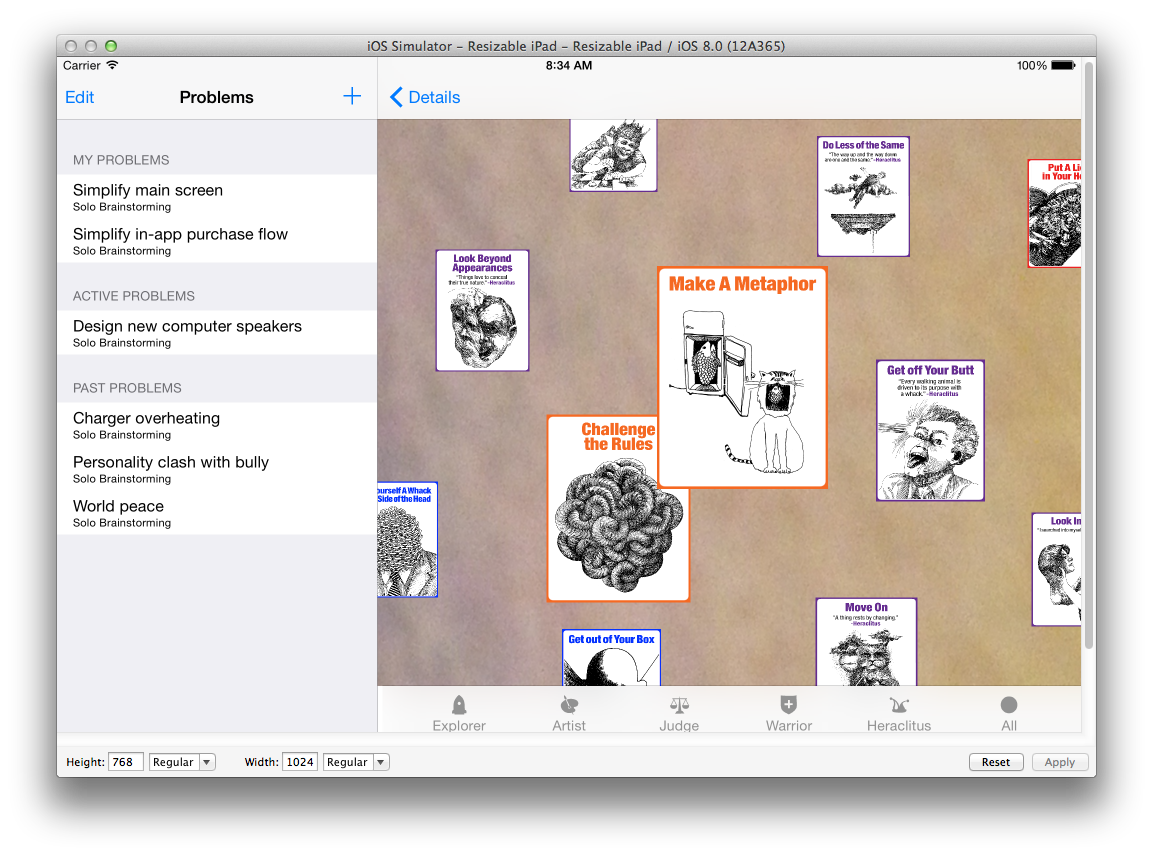Tap the Do Less of the Same card
The image size is (1153, 856).
click(863, 196)
